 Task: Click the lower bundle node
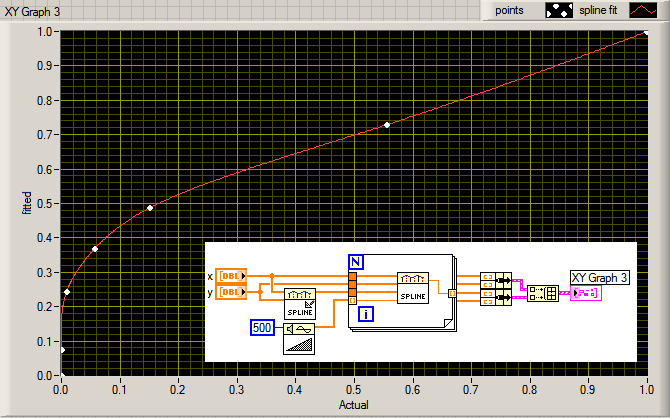click(496, 297)
